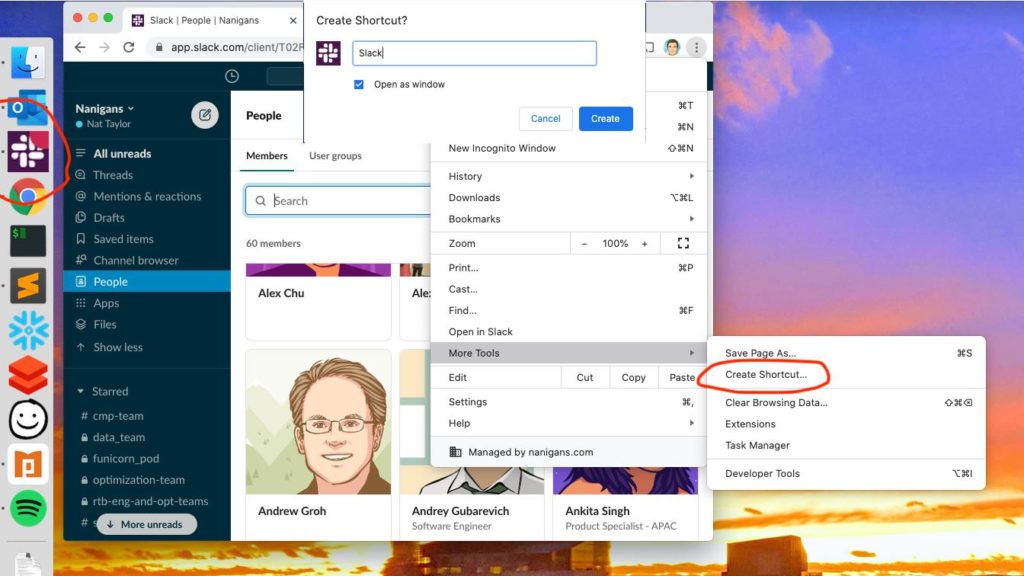Close the Slack browser tab
Viewport: 1024px width, 576px height.
[293, 20]
